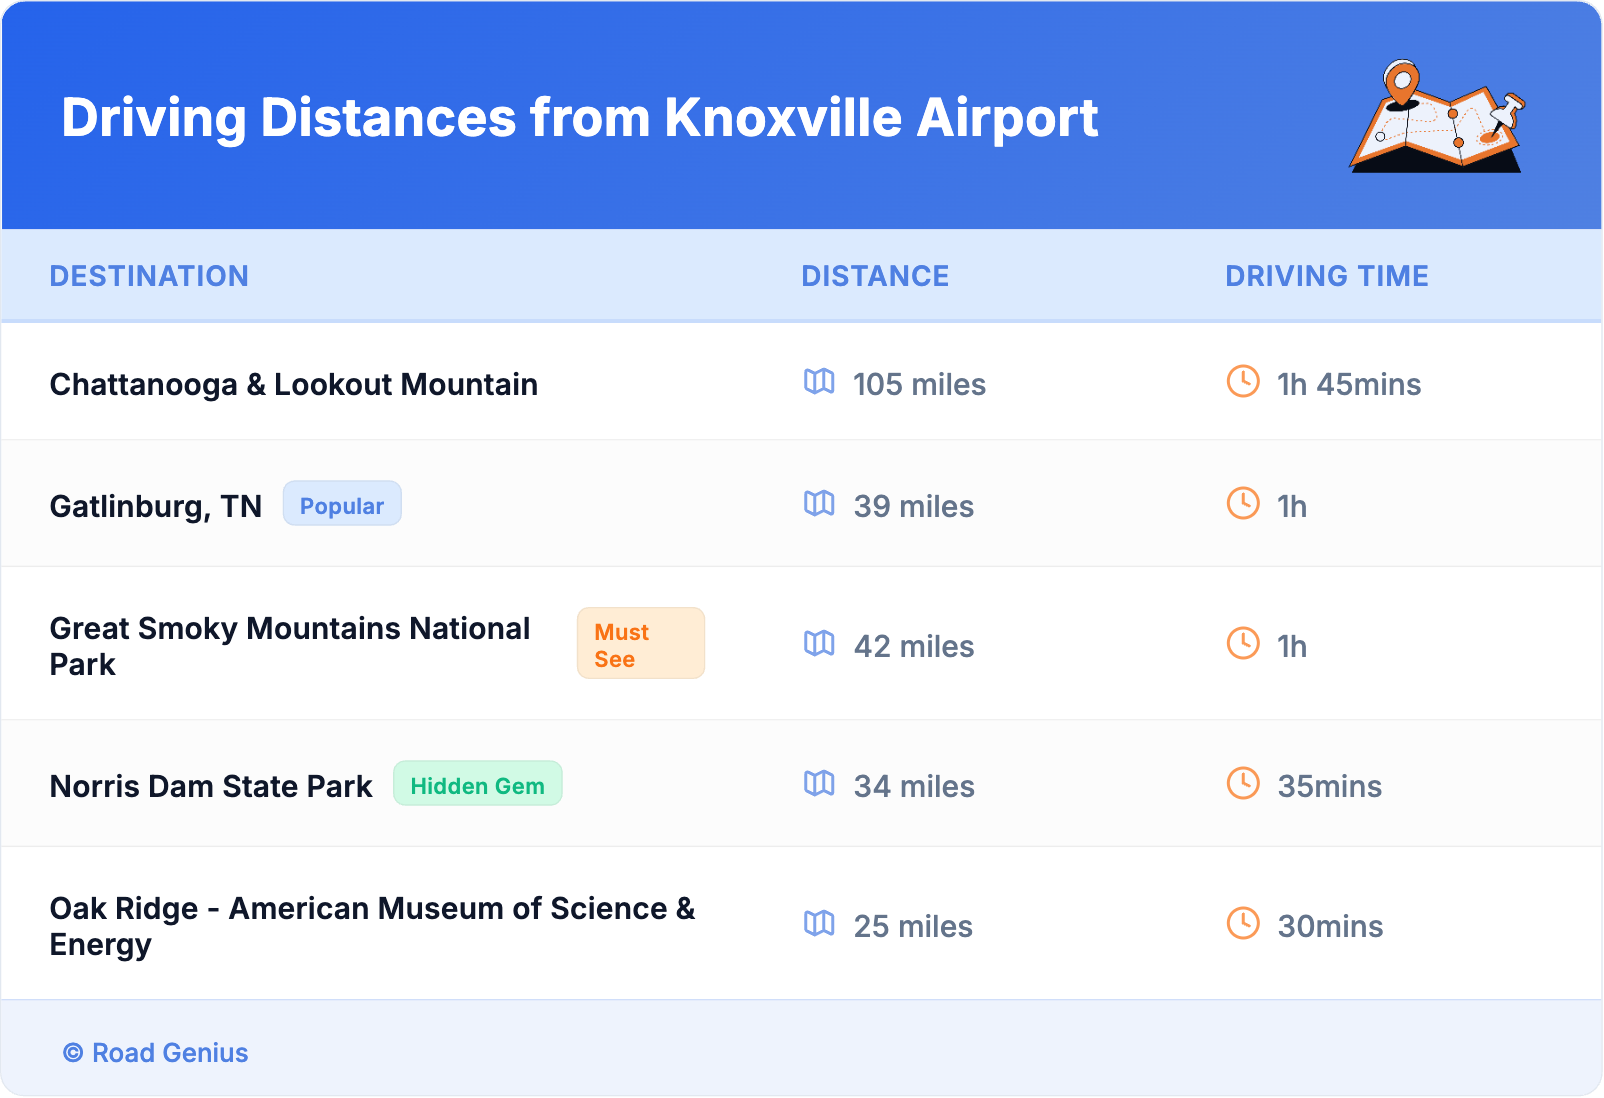Click the clock icon beside 30mins
The width and height of the screenshot is (1604, 1098).
1243,924
